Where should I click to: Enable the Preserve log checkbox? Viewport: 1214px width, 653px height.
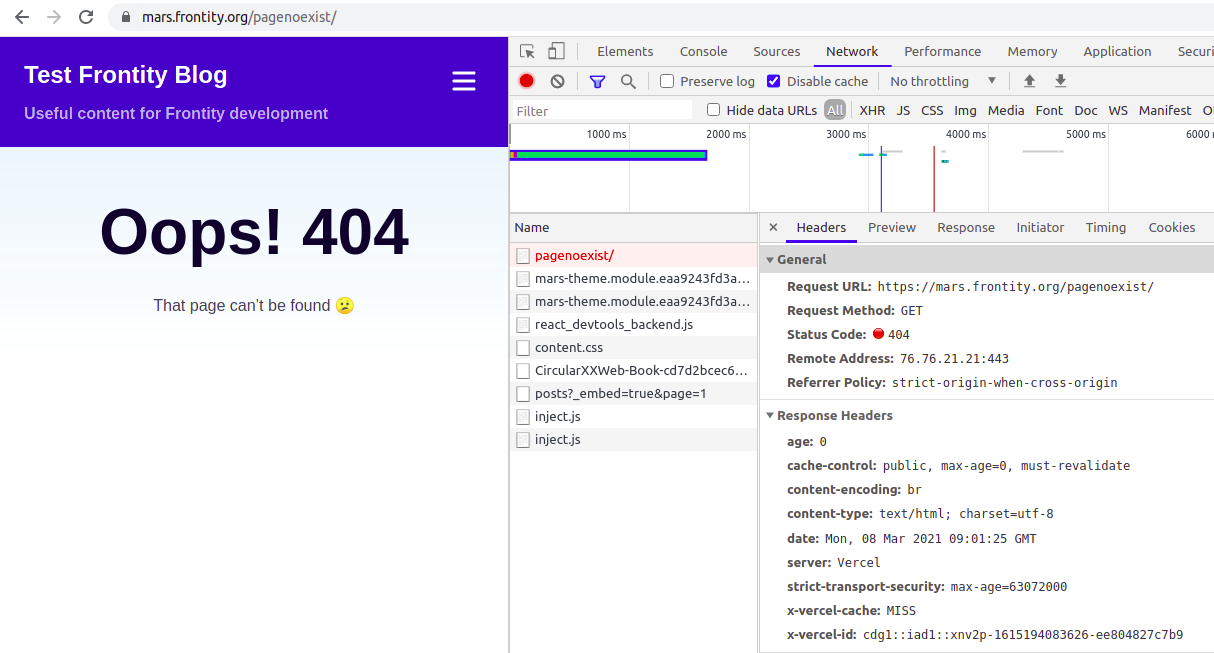(668, 81)
